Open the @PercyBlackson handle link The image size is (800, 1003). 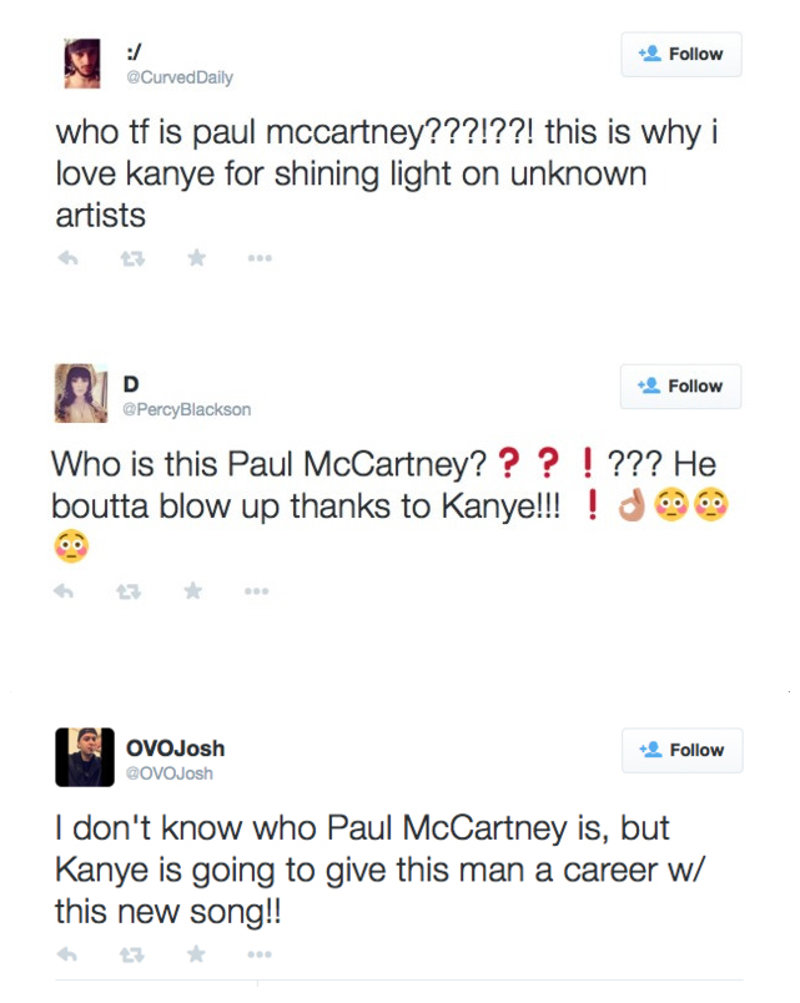click(x=186, y=409)
